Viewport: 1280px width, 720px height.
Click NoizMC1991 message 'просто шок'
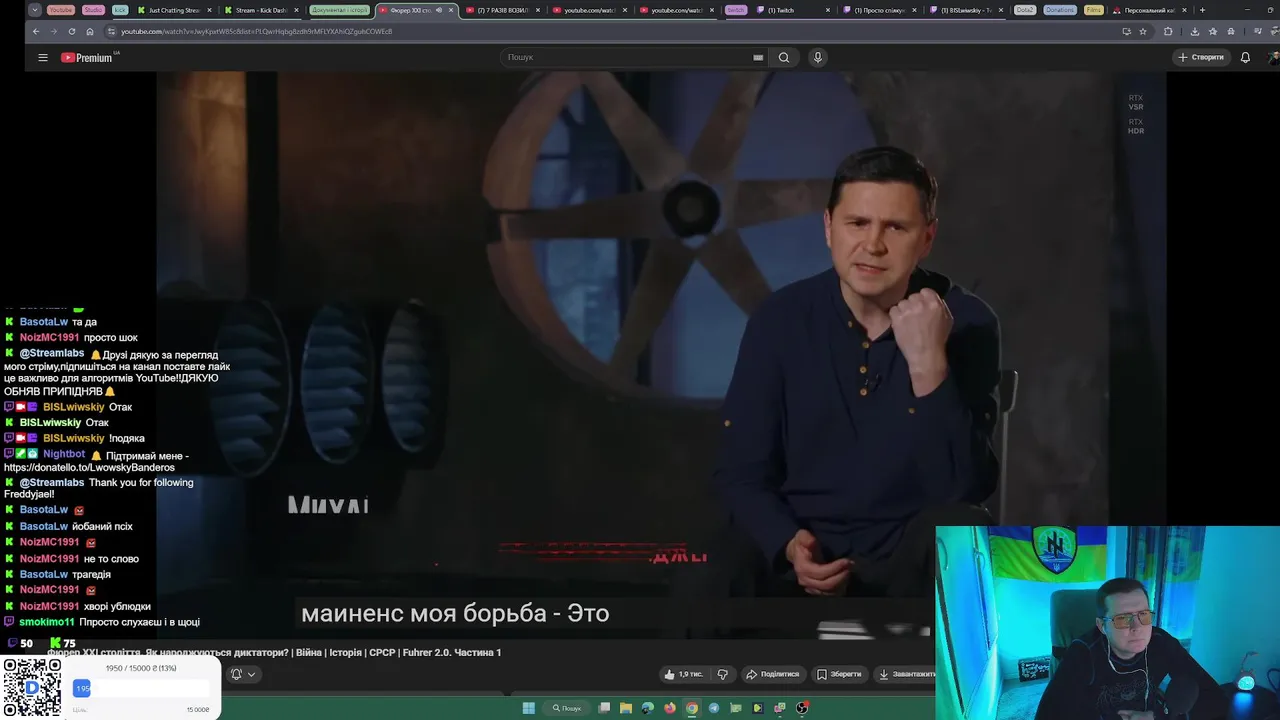point(111,338)
